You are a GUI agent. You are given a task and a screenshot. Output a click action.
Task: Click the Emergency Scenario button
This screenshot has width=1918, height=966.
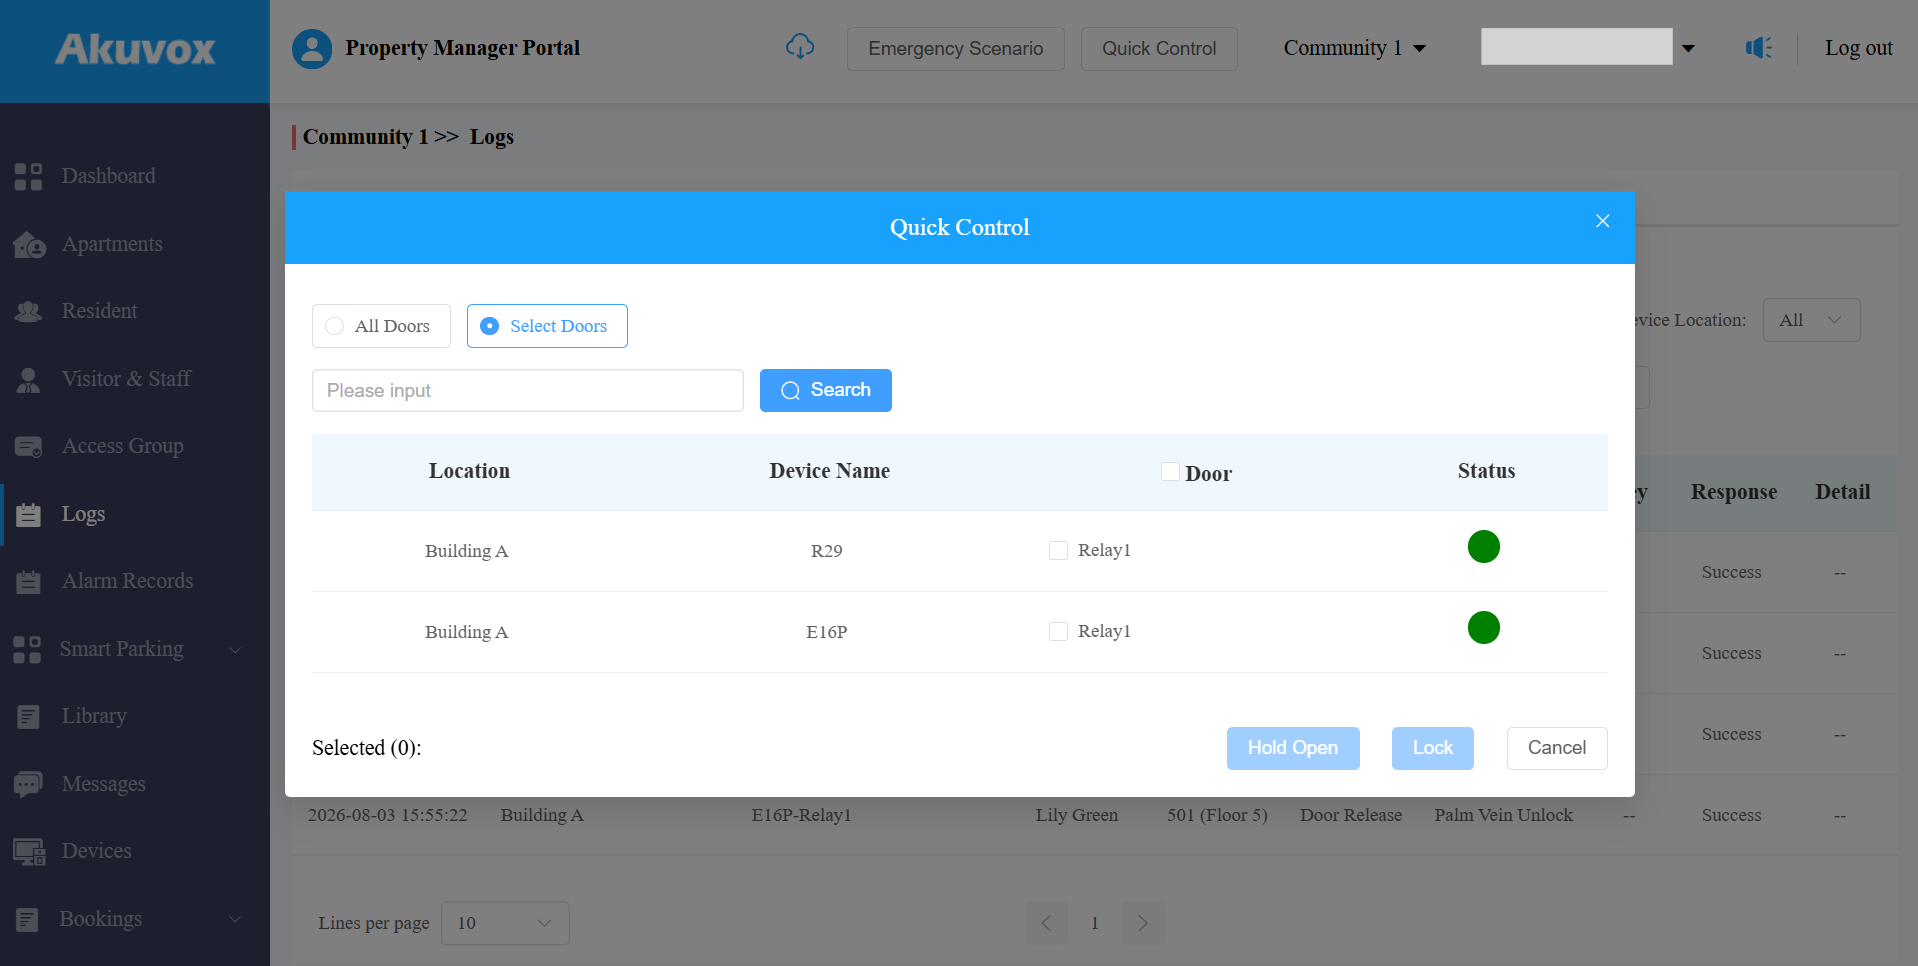pos(956,49)
